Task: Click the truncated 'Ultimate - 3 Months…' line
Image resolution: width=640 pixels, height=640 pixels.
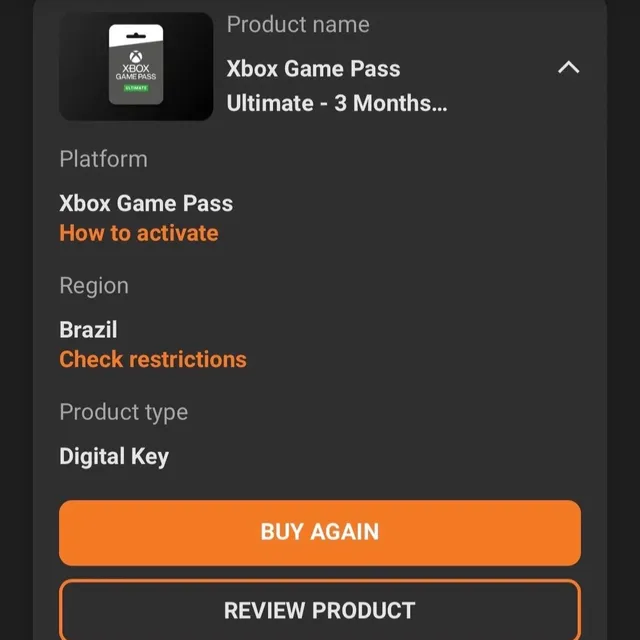Action: (337, 103)
